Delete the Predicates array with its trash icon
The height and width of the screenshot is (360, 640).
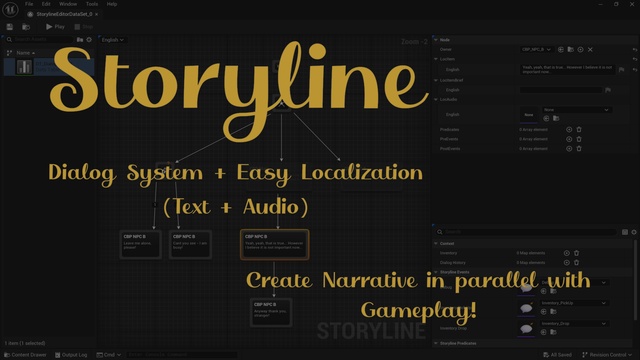[579, 129]
